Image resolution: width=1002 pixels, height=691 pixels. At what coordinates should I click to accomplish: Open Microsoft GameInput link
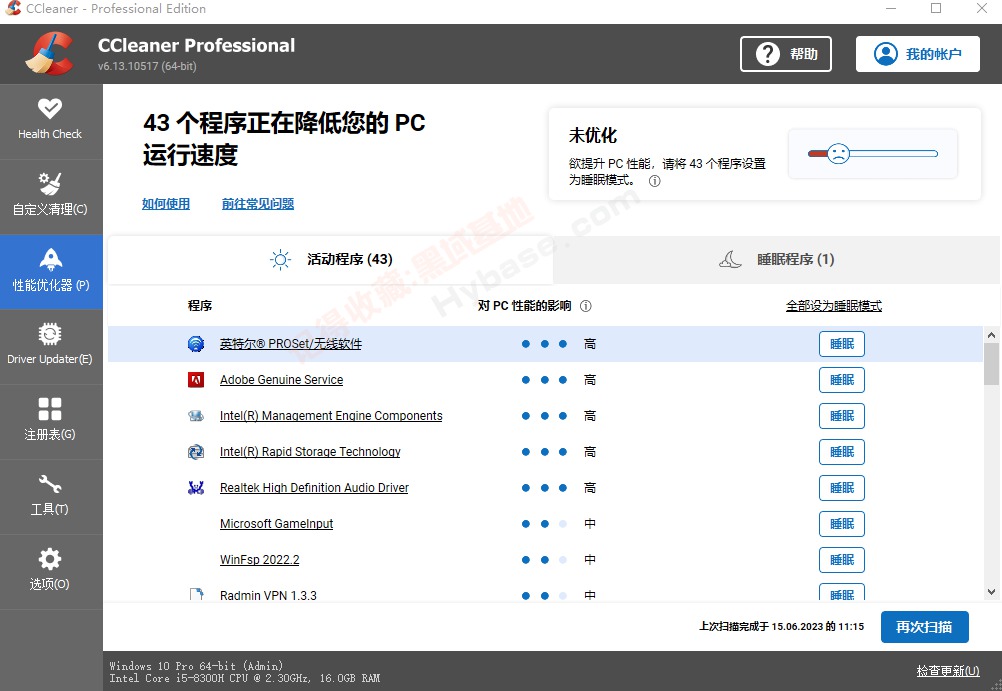276,524
